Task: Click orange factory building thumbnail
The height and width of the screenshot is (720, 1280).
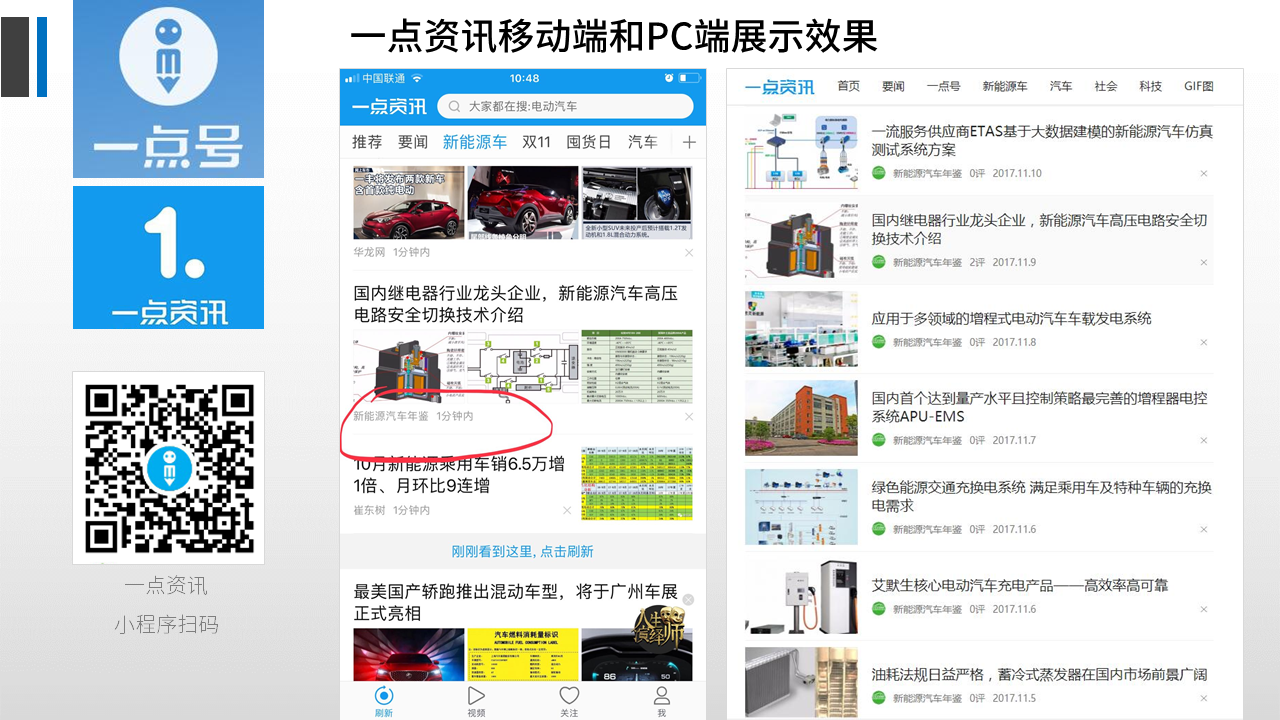Action: [x=801, y=417]
